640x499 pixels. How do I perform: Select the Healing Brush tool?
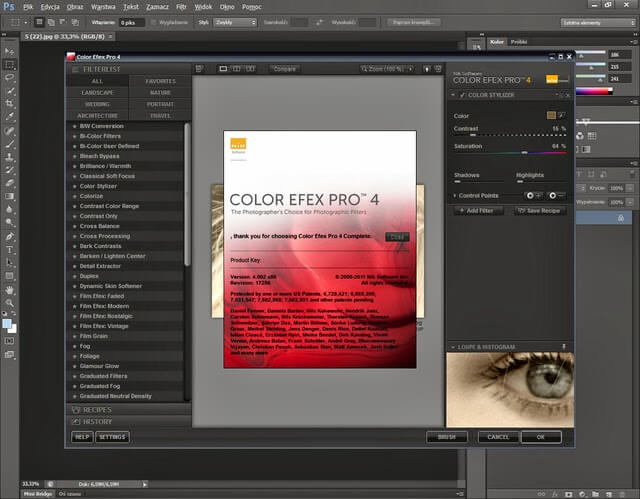pos(9,131)
